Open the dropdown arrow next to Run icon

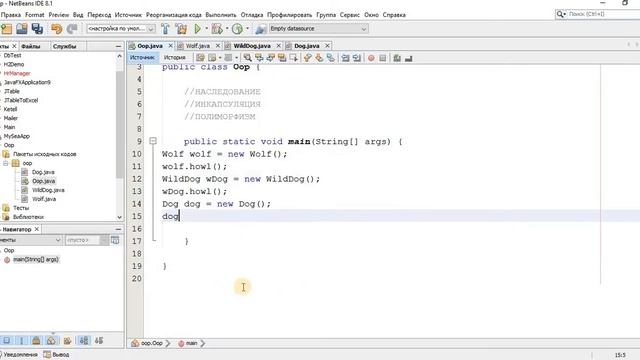tap(206, 29)
